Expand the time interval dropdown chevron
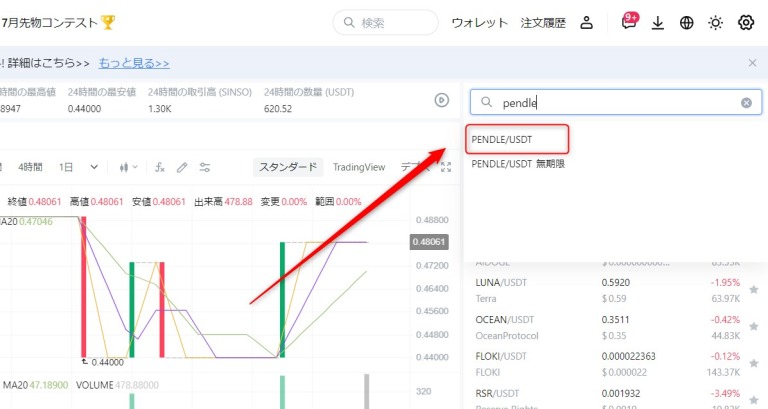Image resolution: width=768 pixels, height=409 pixels. pos(94,168)
